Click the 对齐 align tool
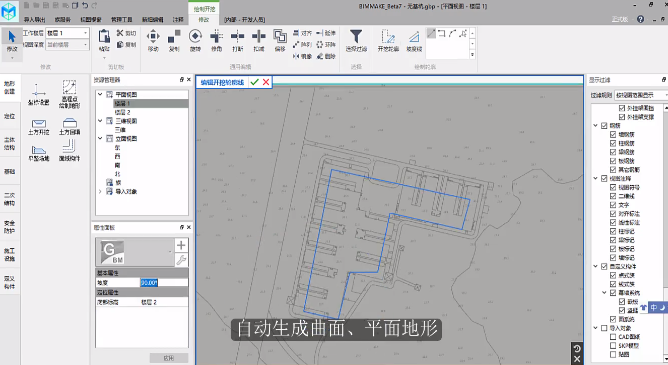 tap(302, 33)
